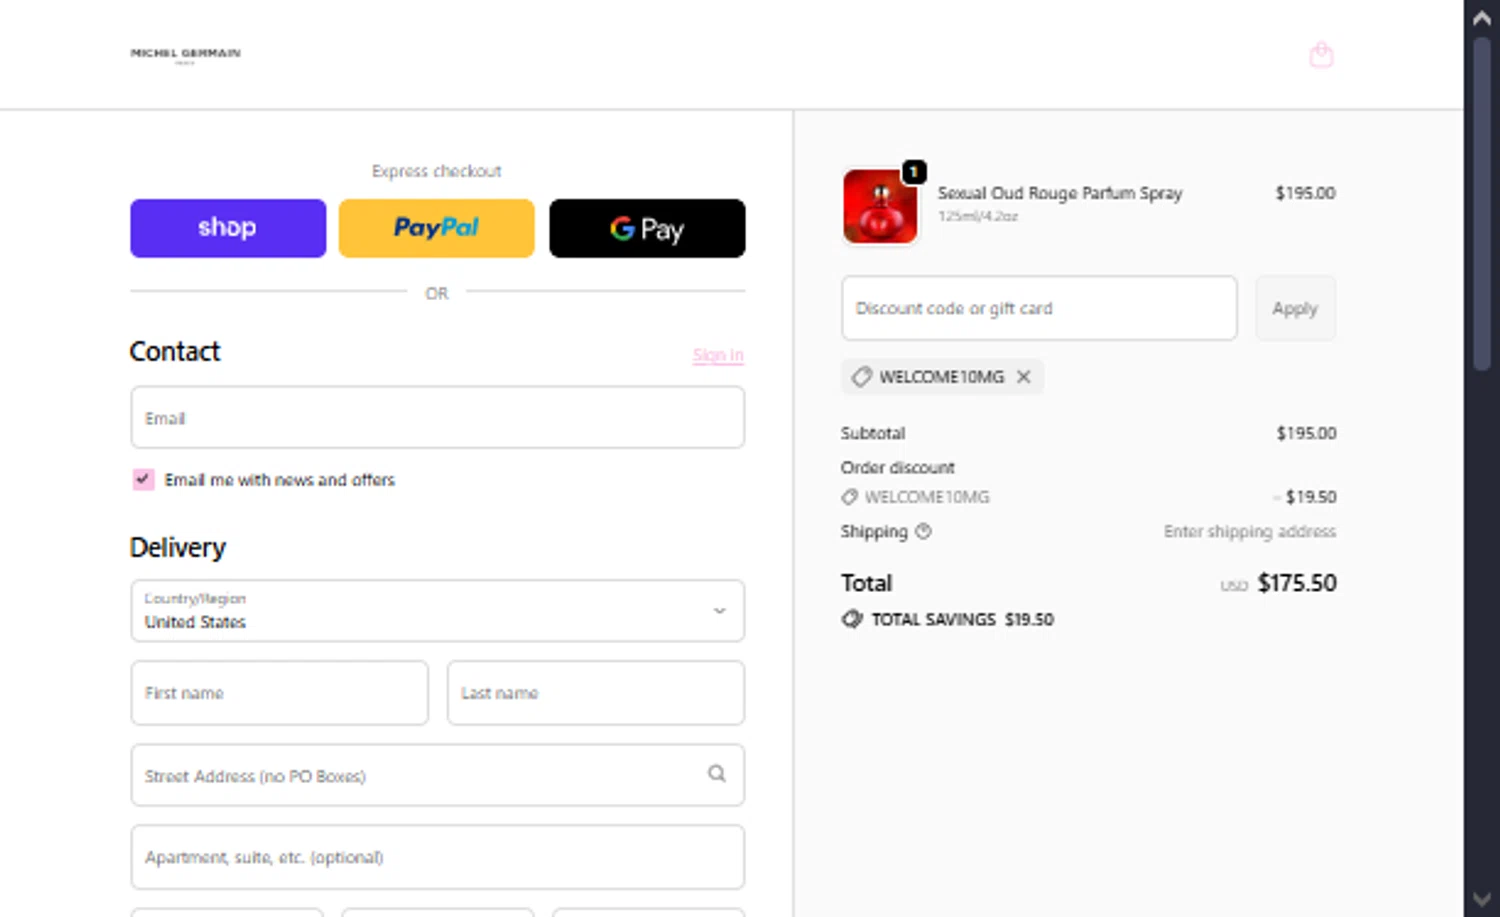The width and height of the screenshot is (1500, 917).
Task: Choose PayPal express checkout
Action: tap(437, 228)
